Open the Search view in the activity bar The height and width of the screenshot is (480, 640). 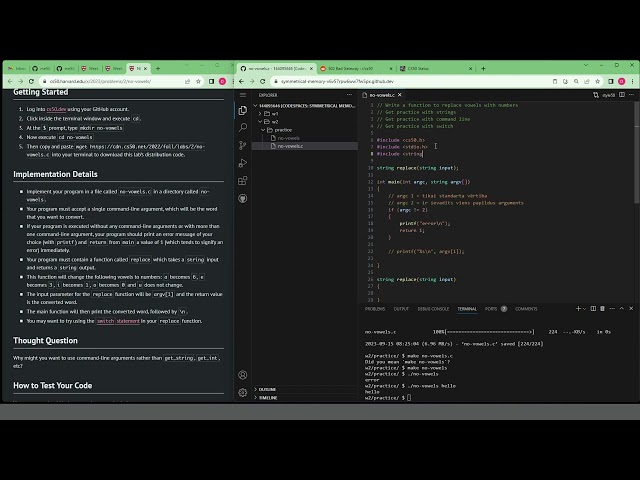(243, 128)
